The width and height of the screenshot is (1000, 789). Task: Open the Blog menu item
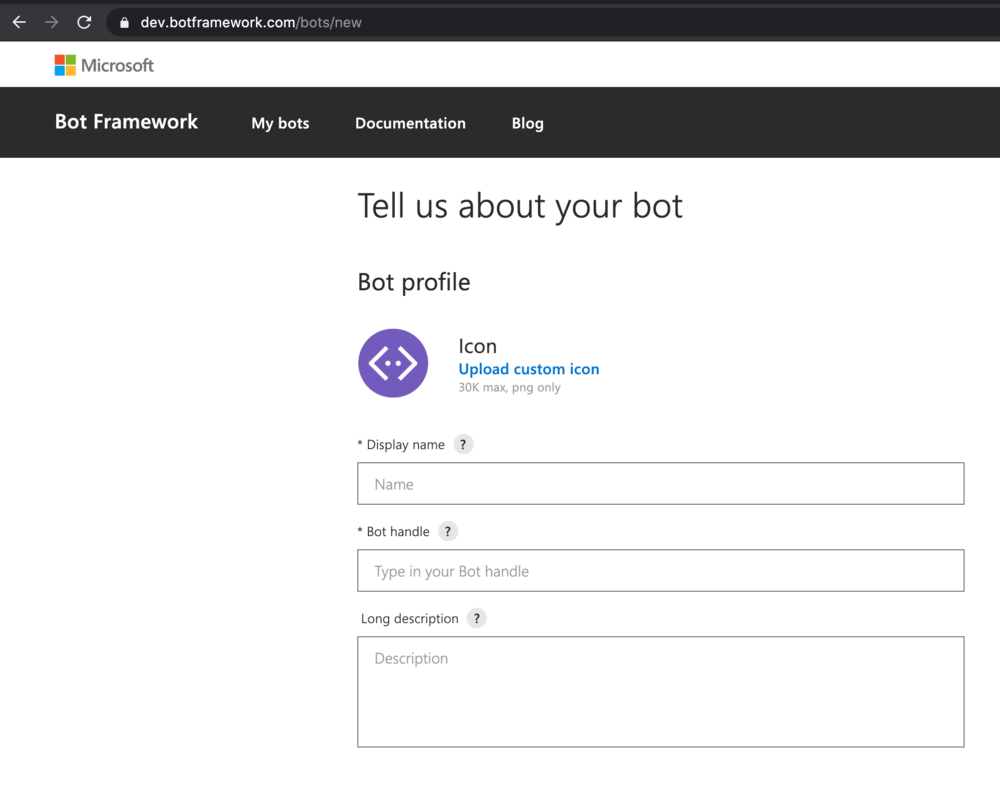527,123
